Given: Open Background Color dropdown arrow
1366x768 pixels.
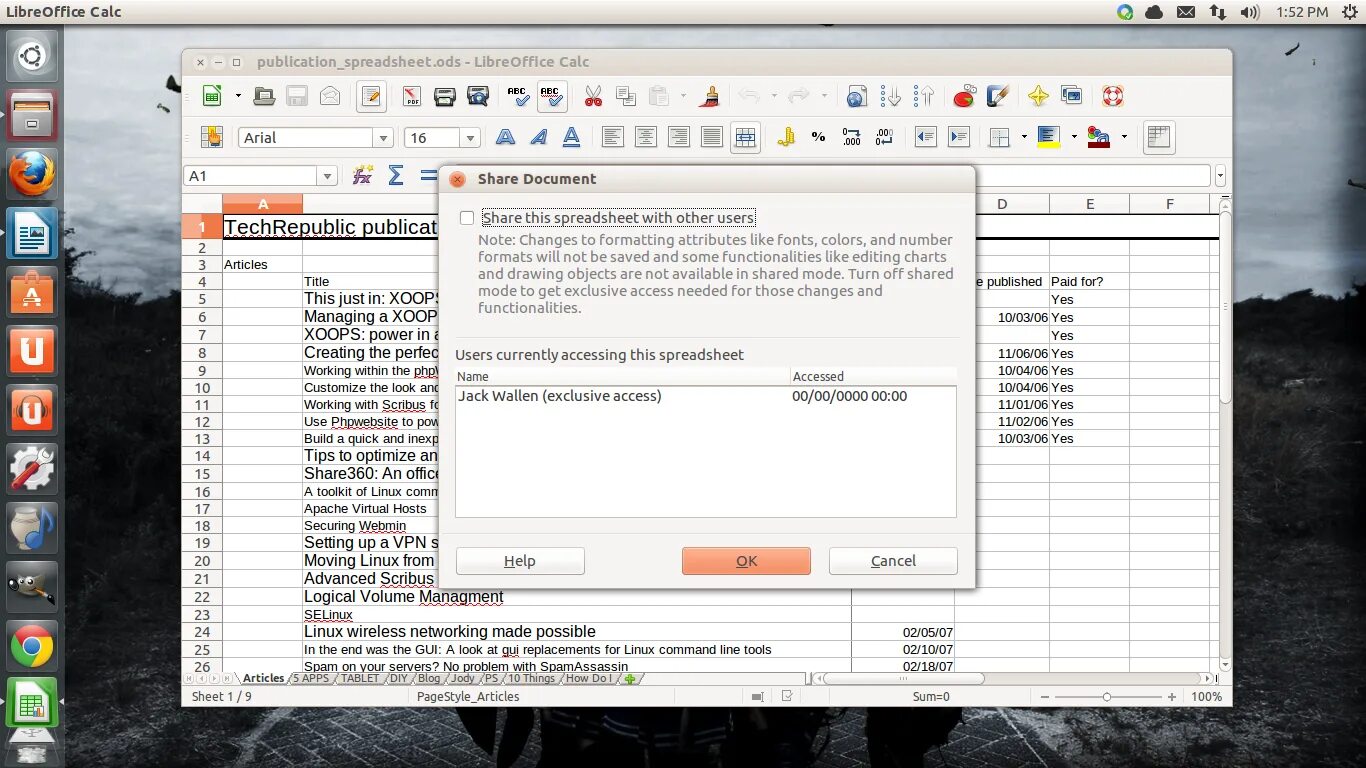Looking at the screenshot, I should 1074,137.
